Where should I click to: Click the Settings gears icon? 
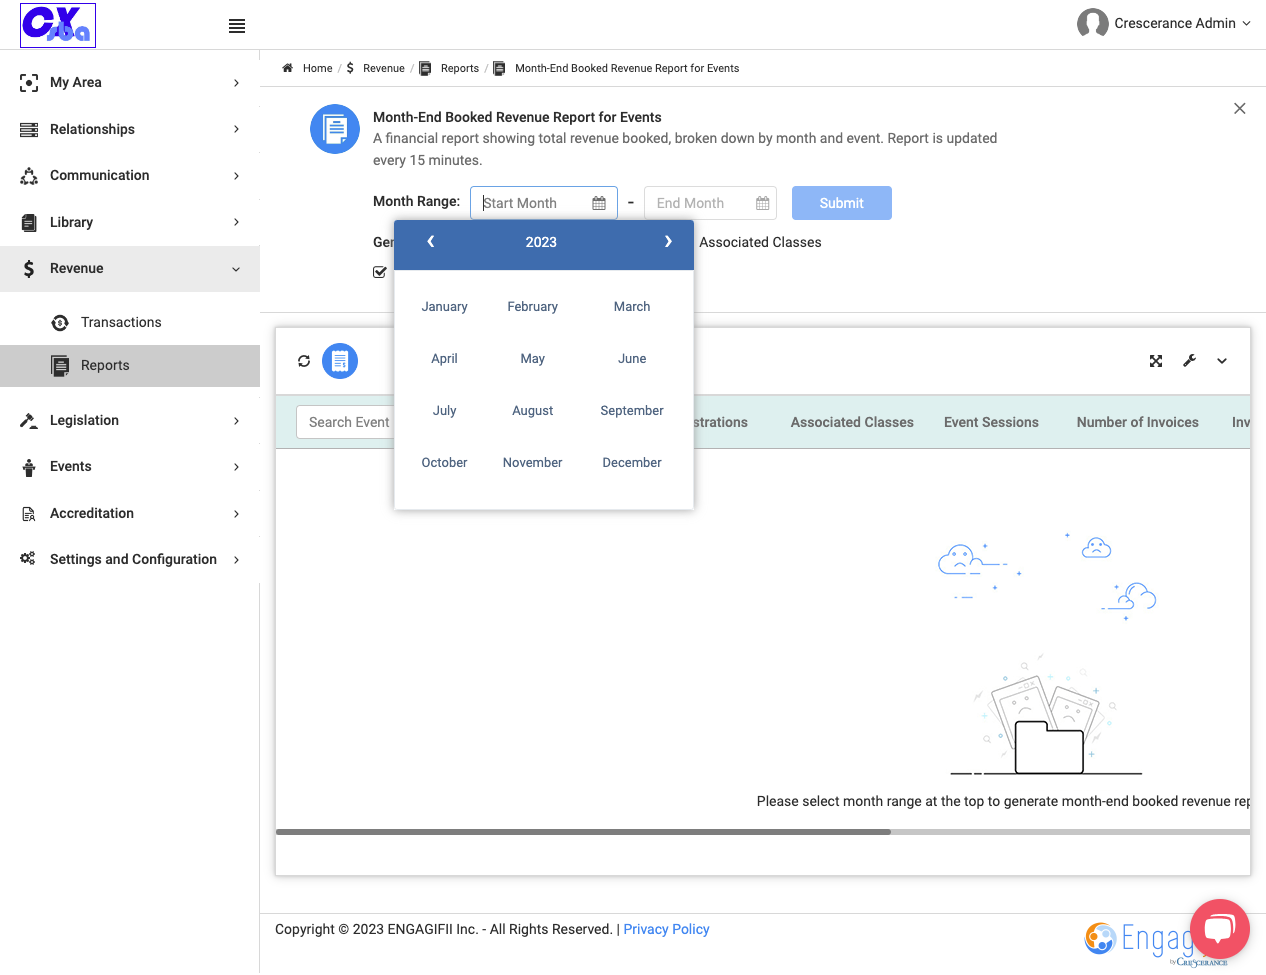(28, 559)
